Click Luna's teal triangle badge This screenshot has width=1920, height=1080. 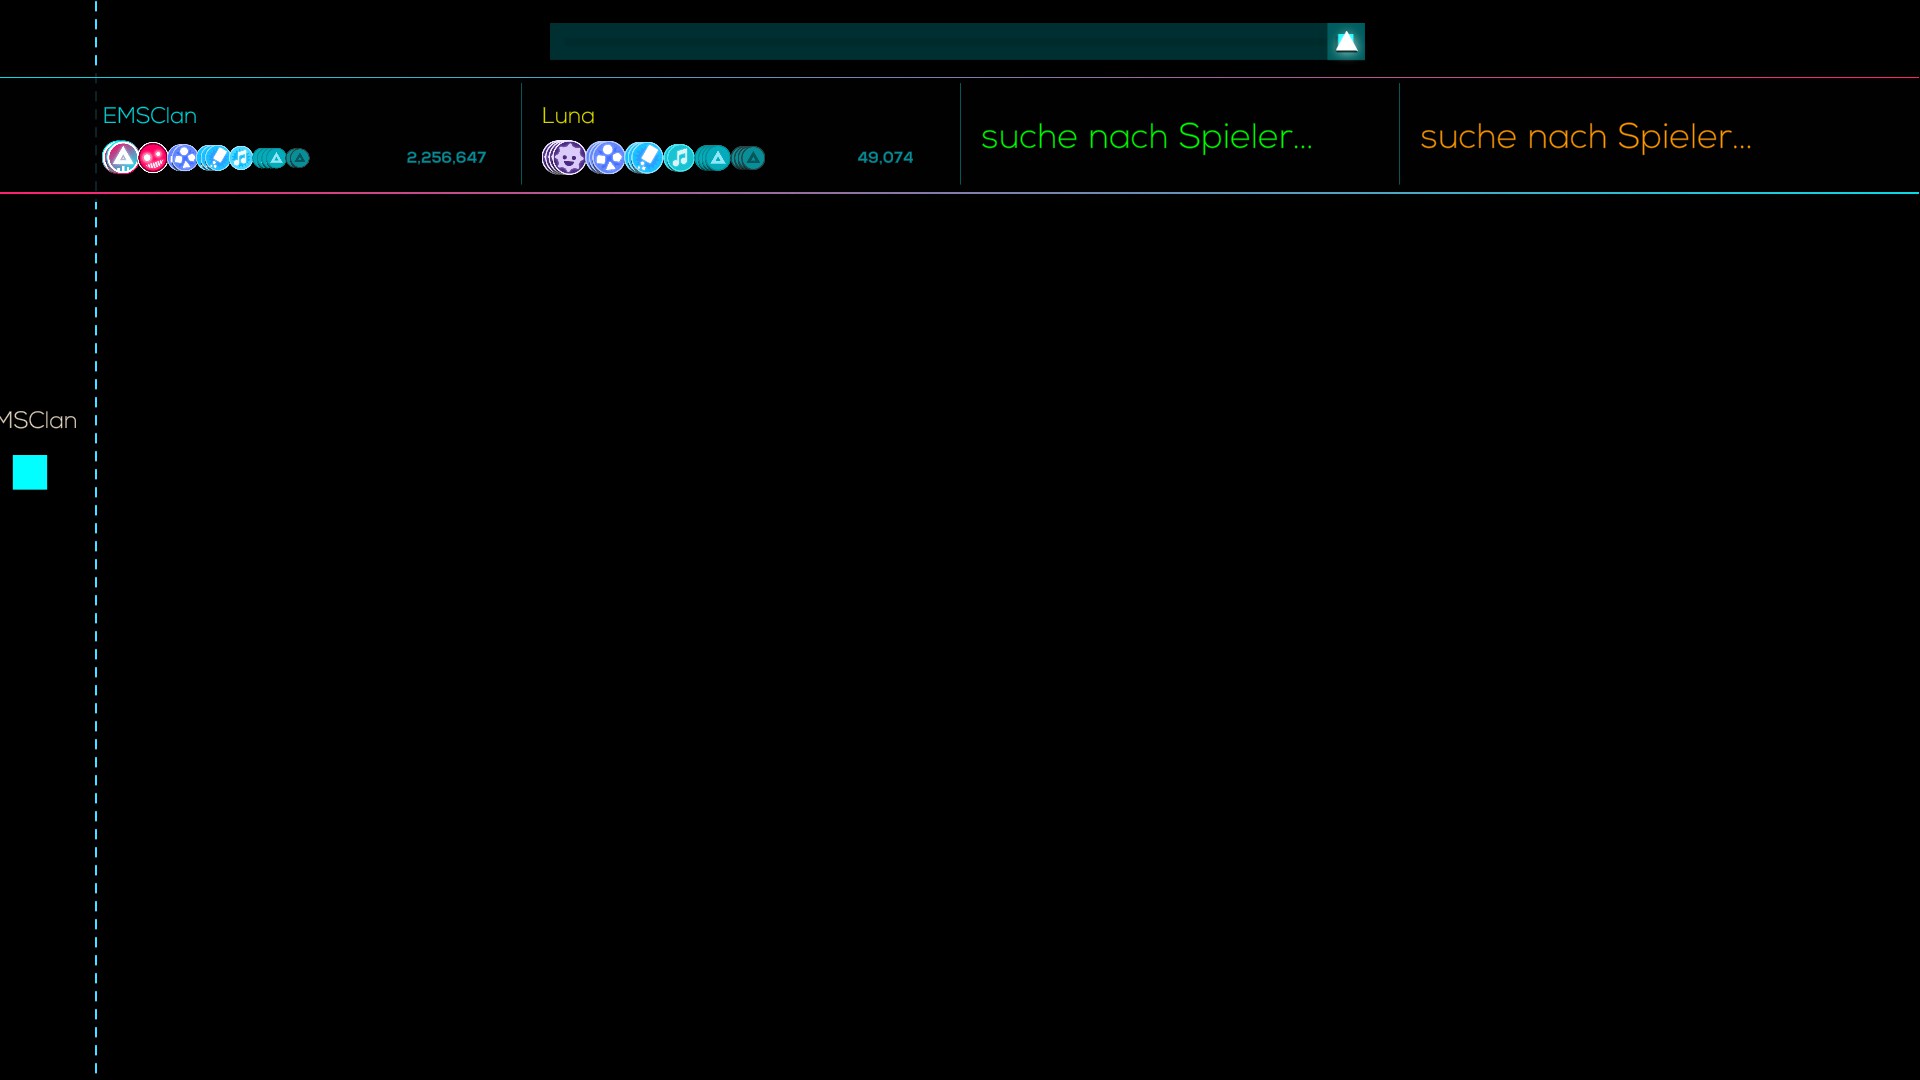[717, 158]
